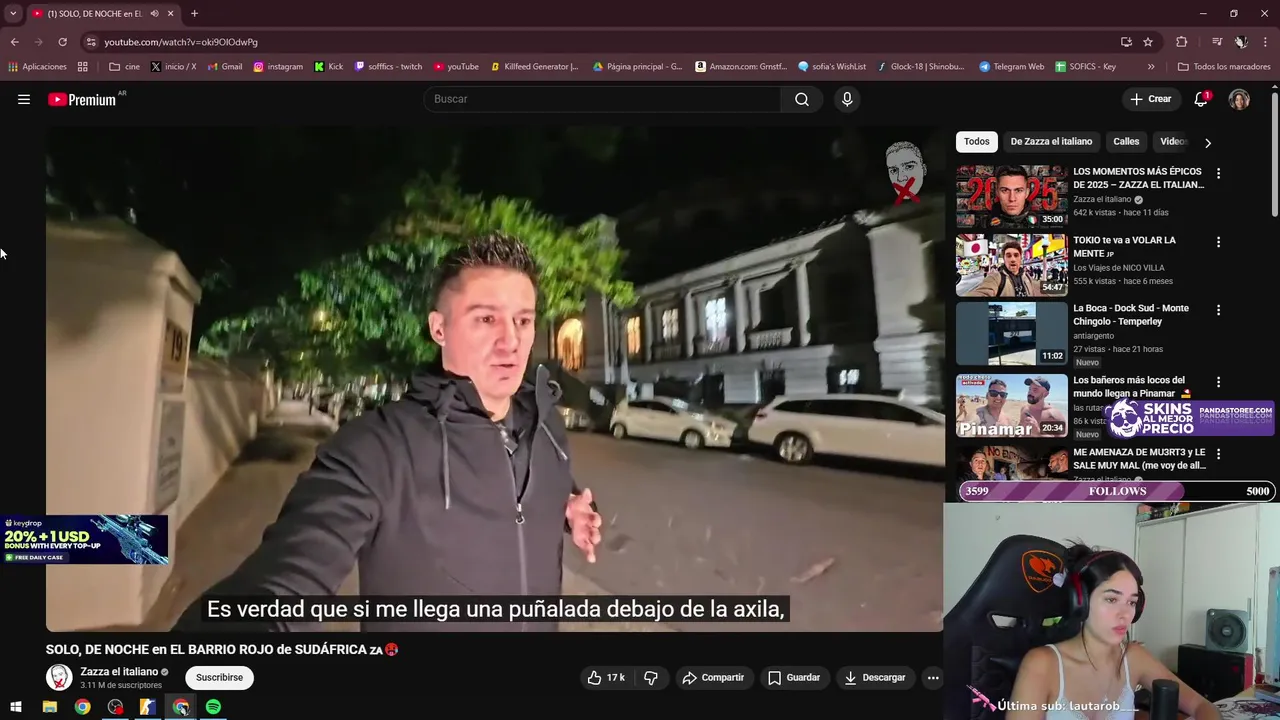Open Windows Start menu
This screenshot has height=720, width=1280.
pyautogui.click(x=16, y=707)
